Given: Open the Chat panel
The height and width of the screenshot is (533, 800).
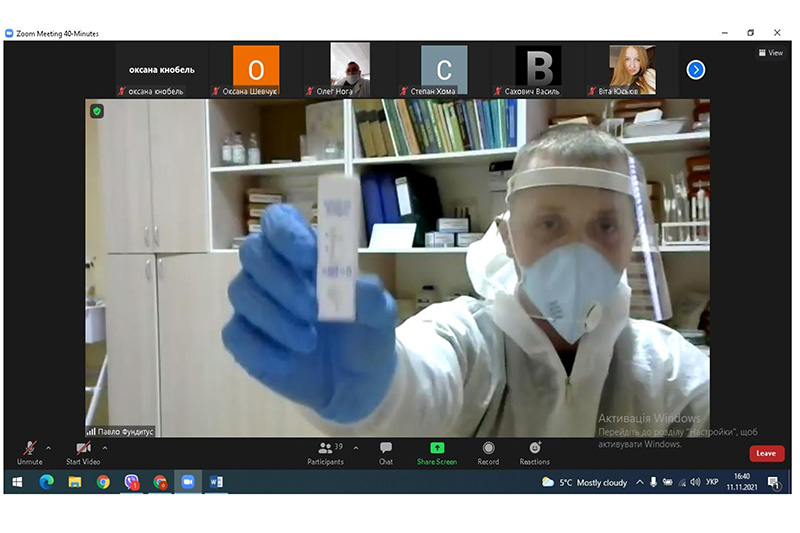Looking at the screenshot, I should (x=385, y=452).
